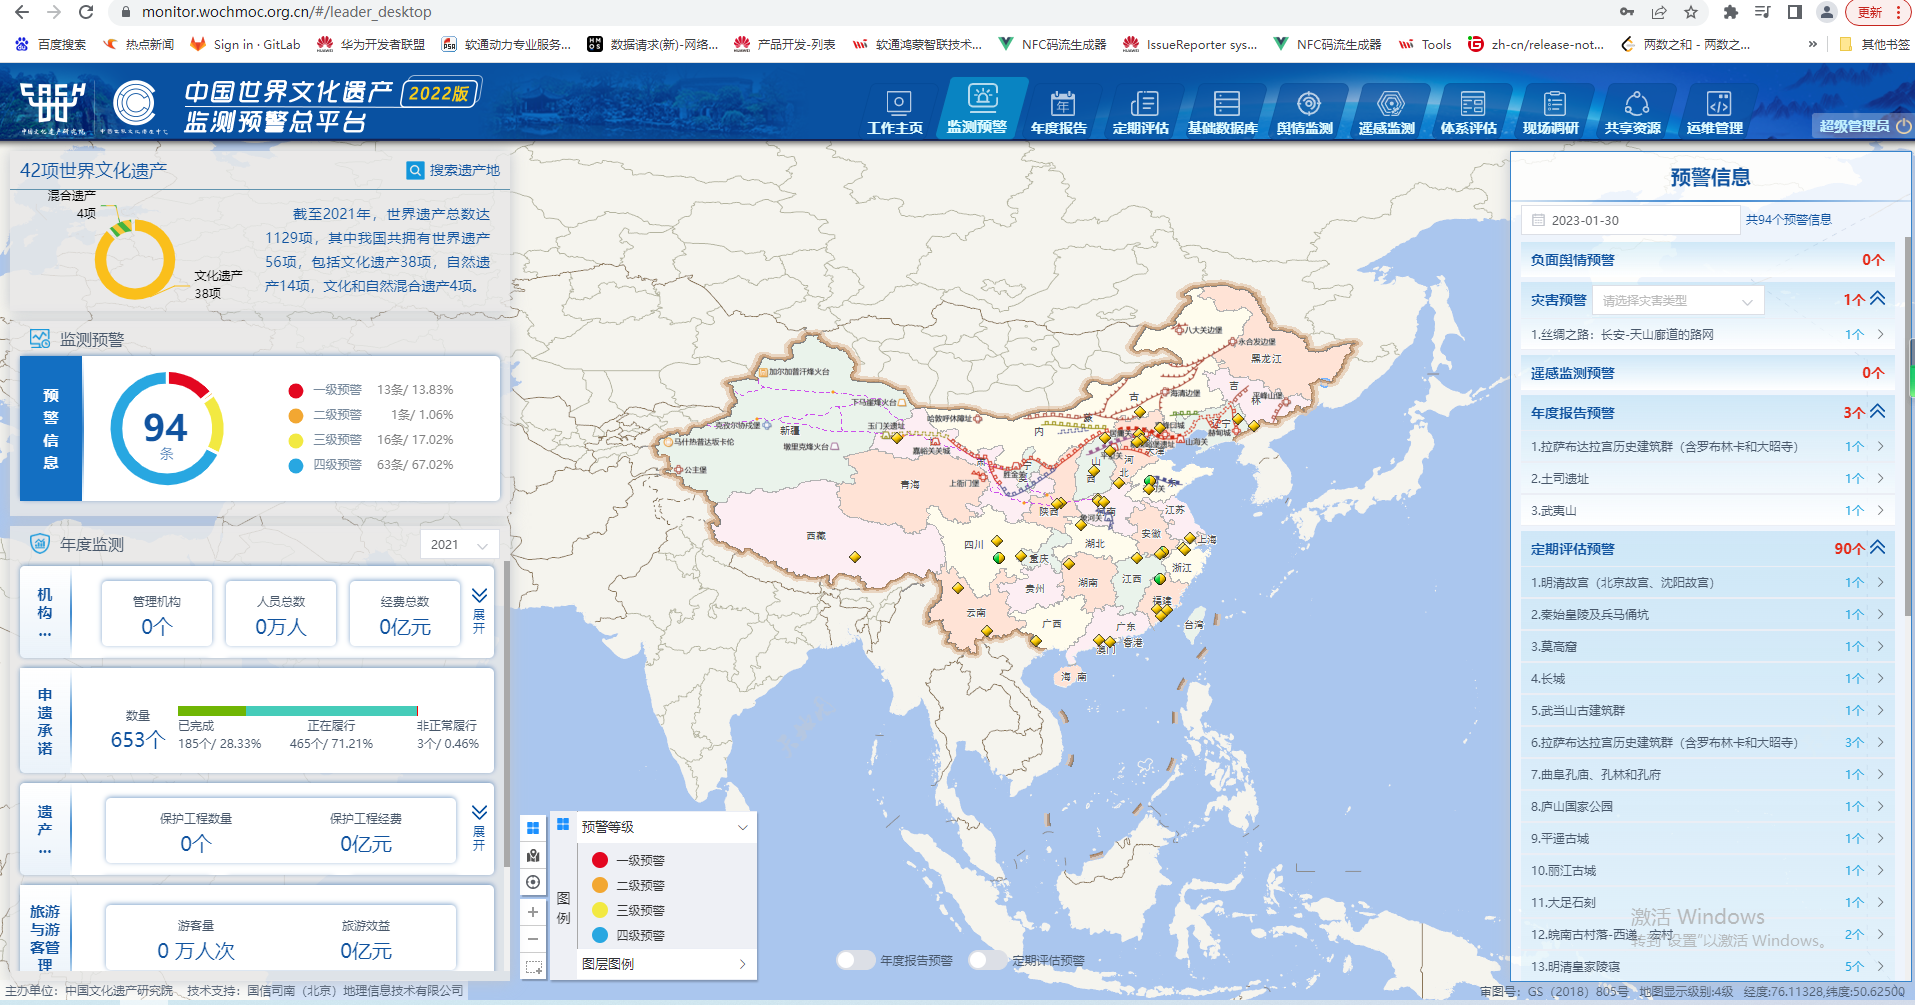The image size is (1915, 1005).
Task: Click the 共享资源 sharing icon
Action: (x=1636, y=103)
